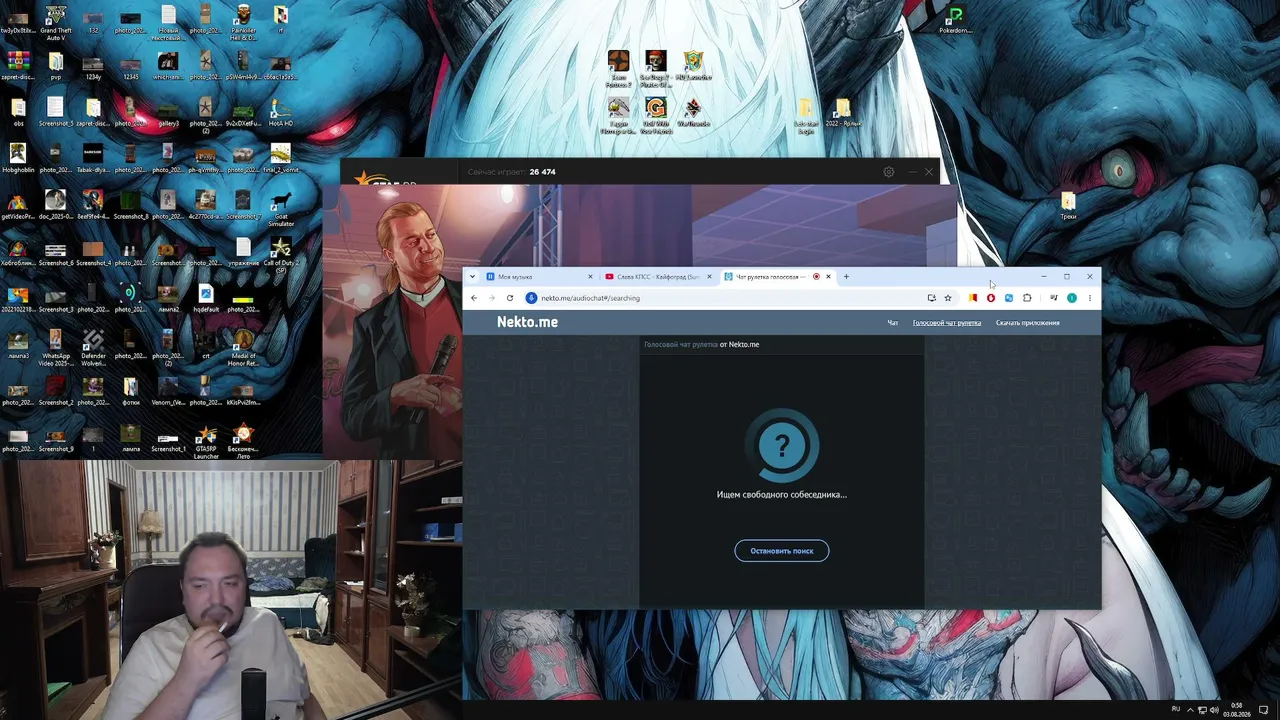
Task: Select the Warthunder desktop shortcut
Action: tap(693, 112)
